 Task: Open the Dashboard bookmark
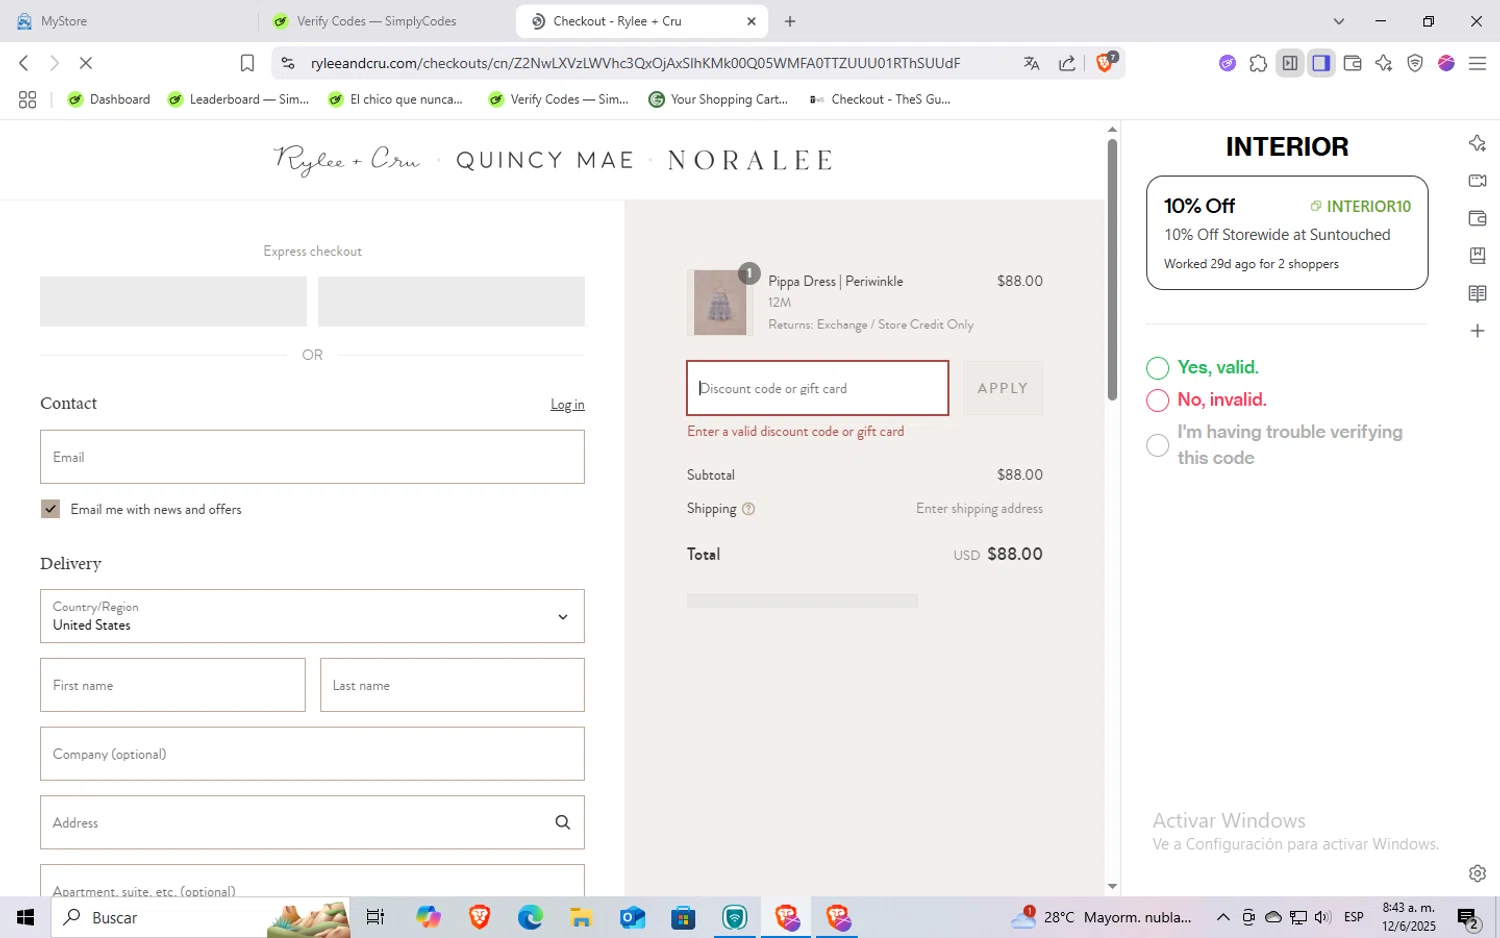tap(108, 99)
